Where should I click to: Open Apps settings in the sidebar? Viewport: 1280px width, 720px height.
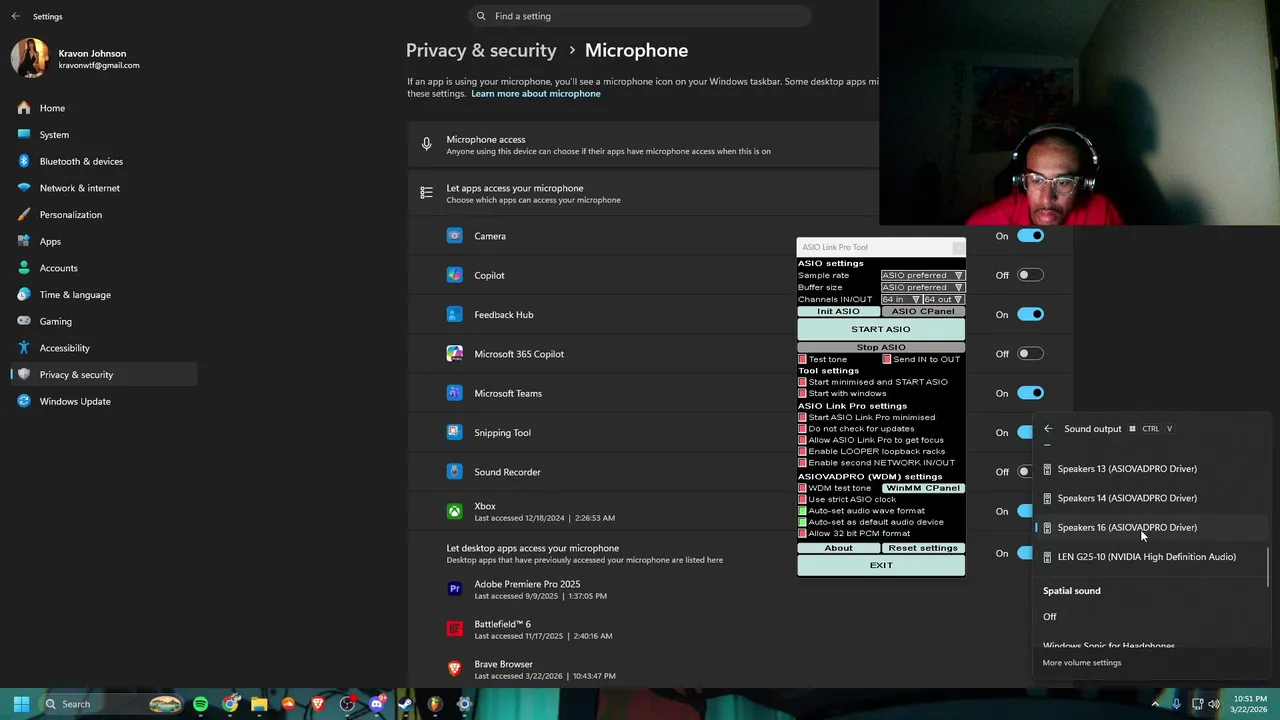104,241
